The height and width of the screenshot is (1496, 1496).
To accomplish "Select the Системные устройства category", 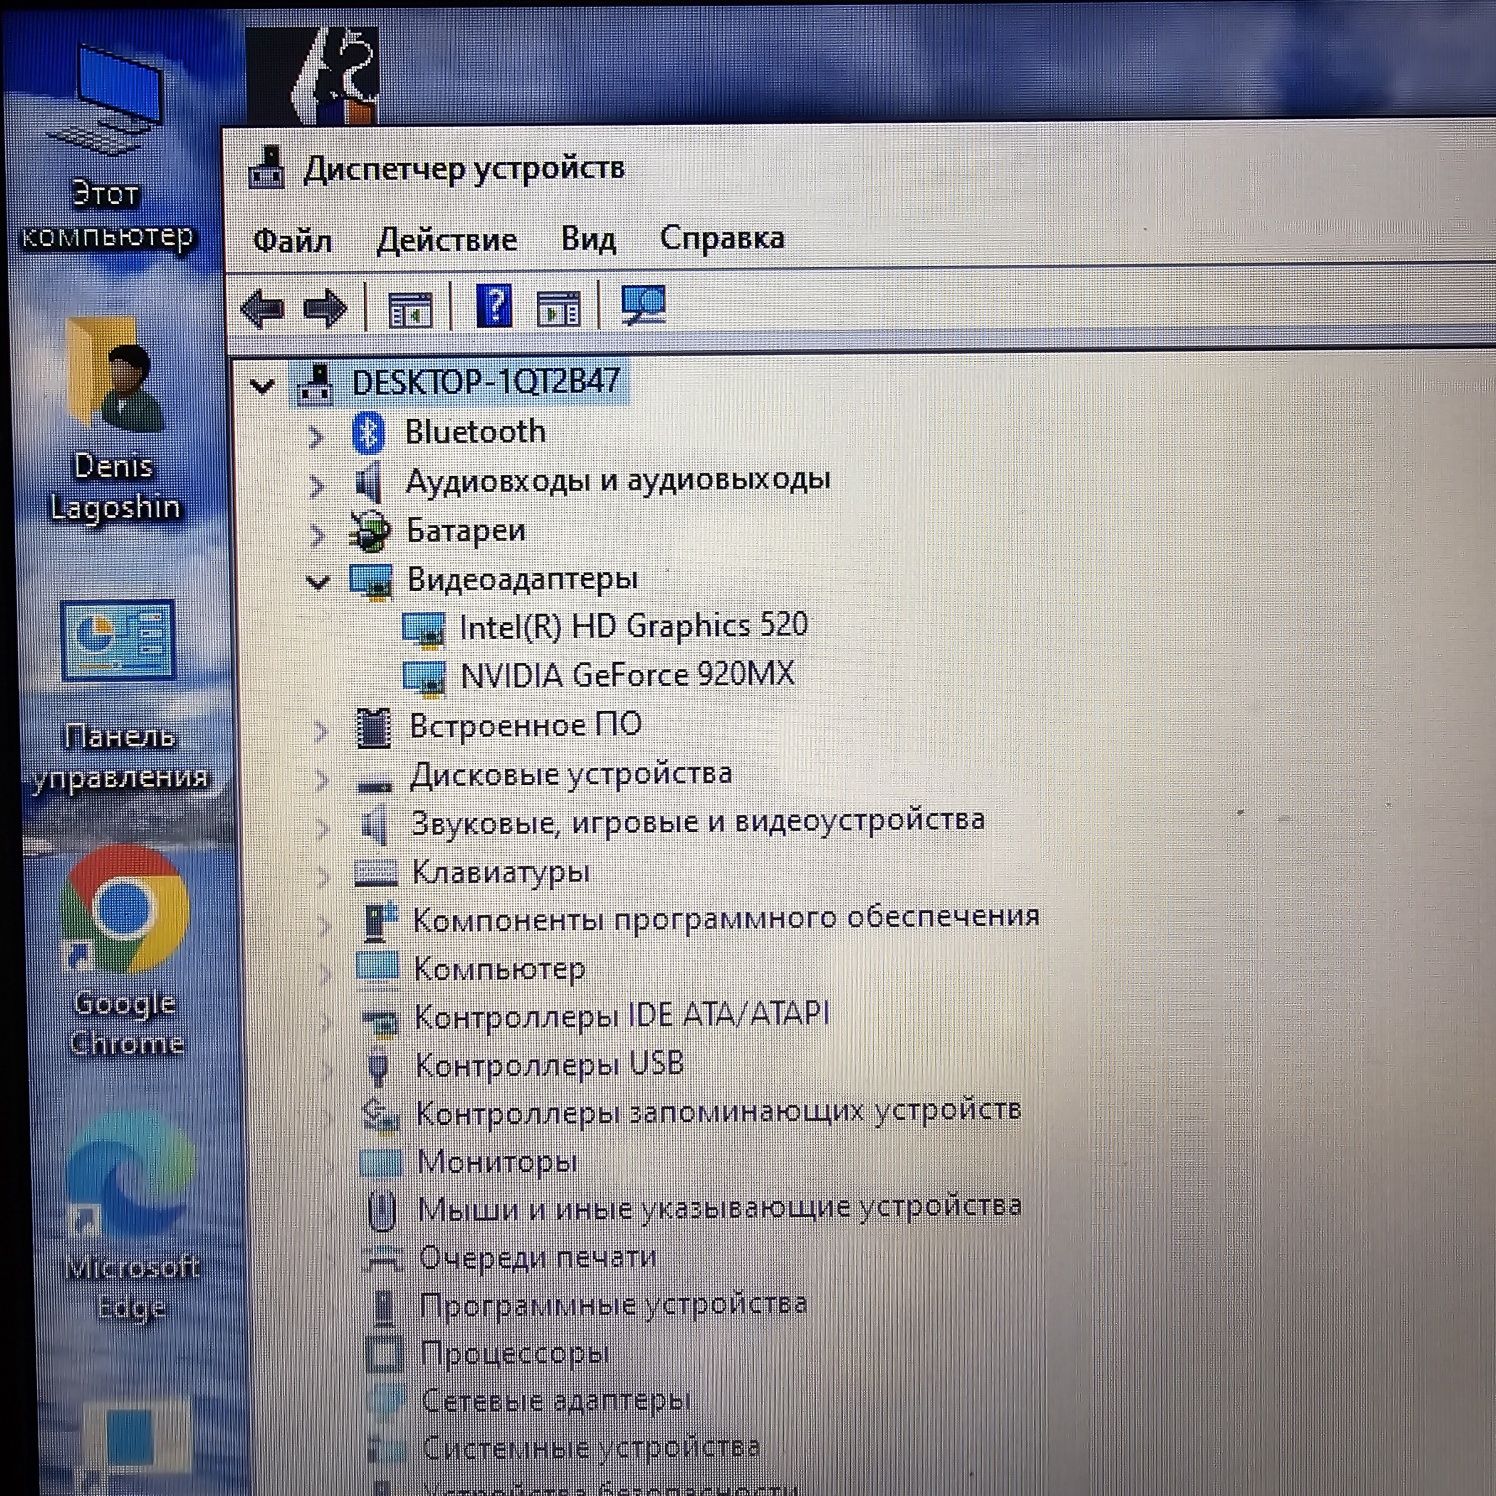I will 591,1448.
